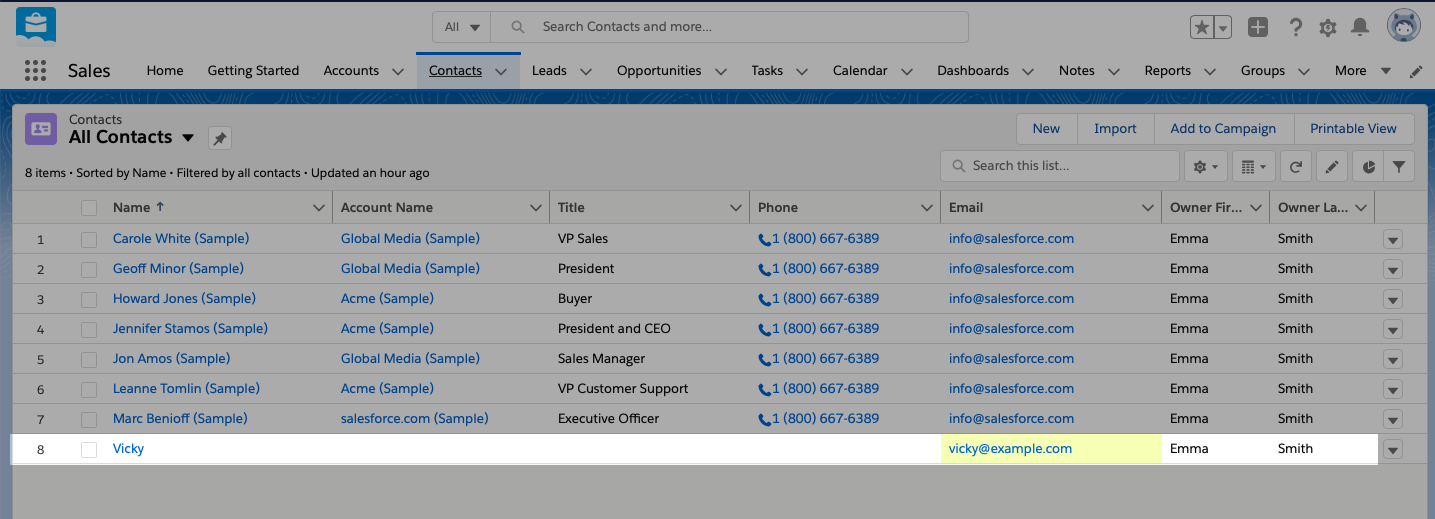Screen dimensions: 1435x519
Task: Open row actions for Carole White
Action: click(x=1392, y=240)
